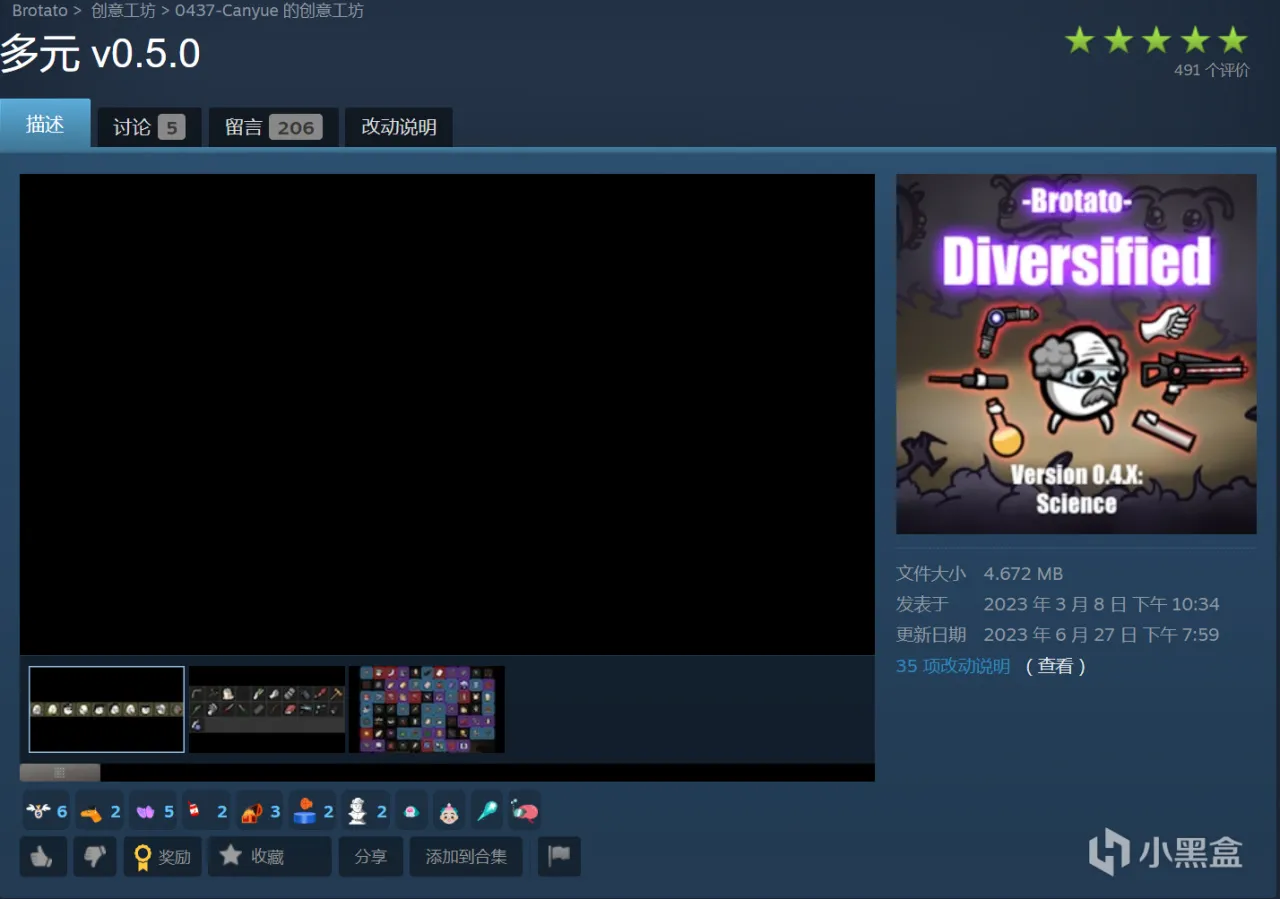Image resolution: width=1280 pixels, height=899 pixels.
Task: Open 35 项改动说明 link
Action: (953, 666)
